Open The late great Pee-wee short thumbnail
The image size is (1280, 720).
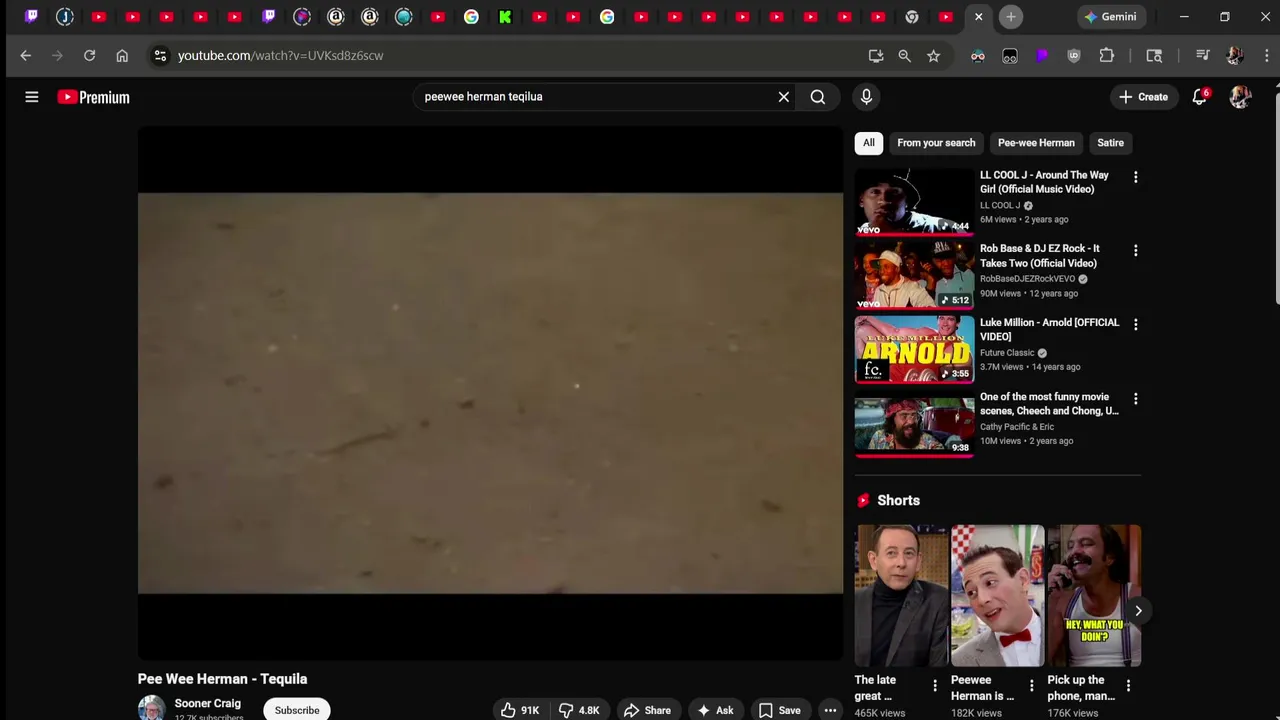(901, 595)
